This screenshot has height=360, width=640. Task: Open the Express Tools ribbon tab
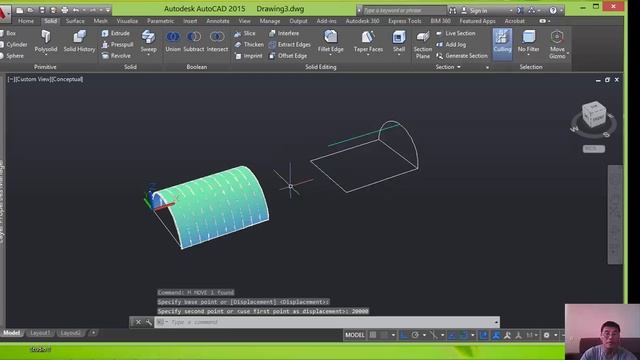pos(404,21)
